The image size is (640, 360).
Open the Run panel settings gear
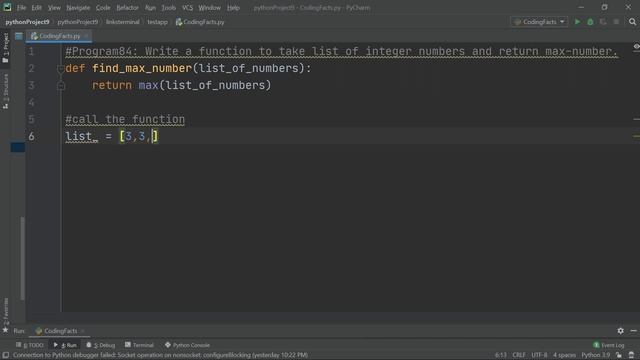[620, 331]
